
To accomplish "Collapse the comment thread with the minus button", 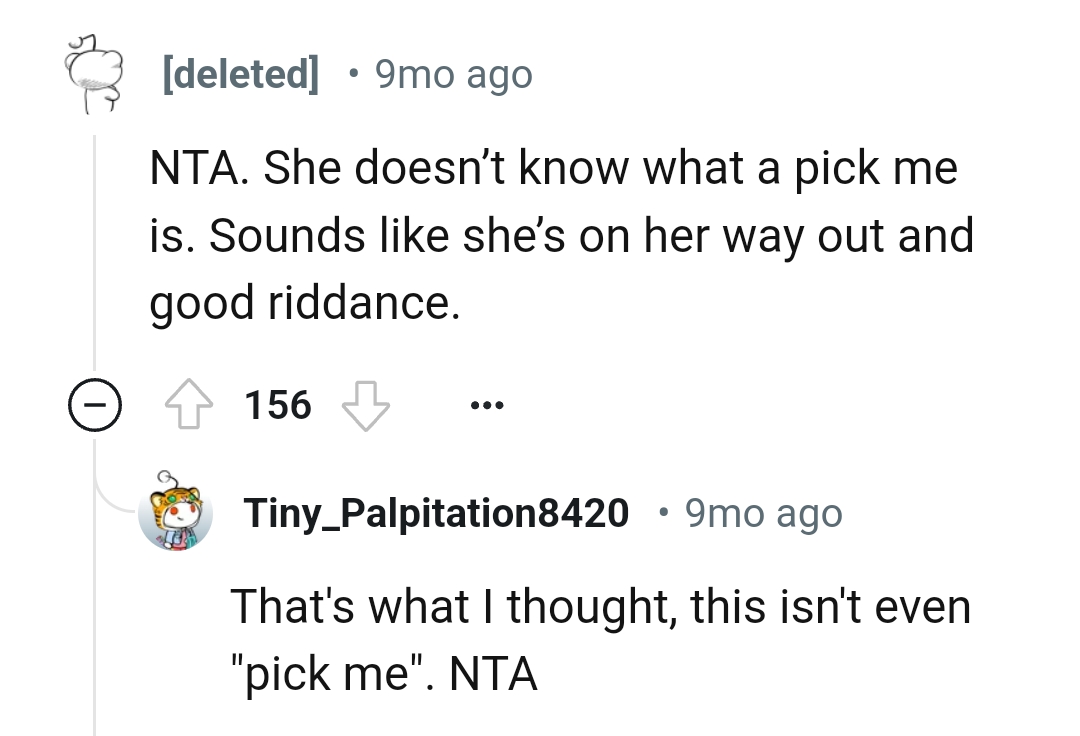I will point(94,404).
